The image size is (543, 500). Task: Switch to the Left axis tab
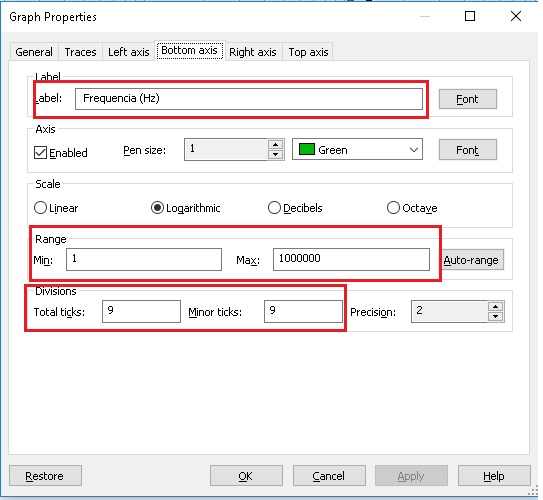click(x=128, y=52)
